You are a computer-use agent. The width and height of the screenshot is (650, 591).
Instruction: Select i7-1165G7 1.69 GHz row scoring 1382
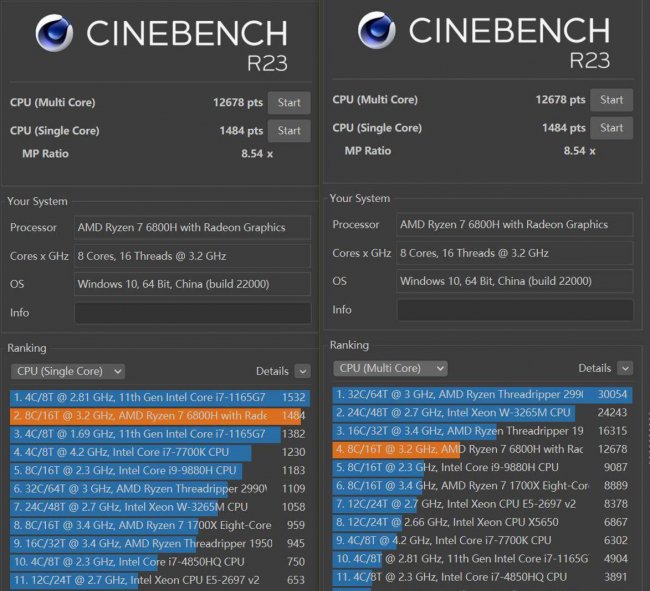tap(160, 434)
